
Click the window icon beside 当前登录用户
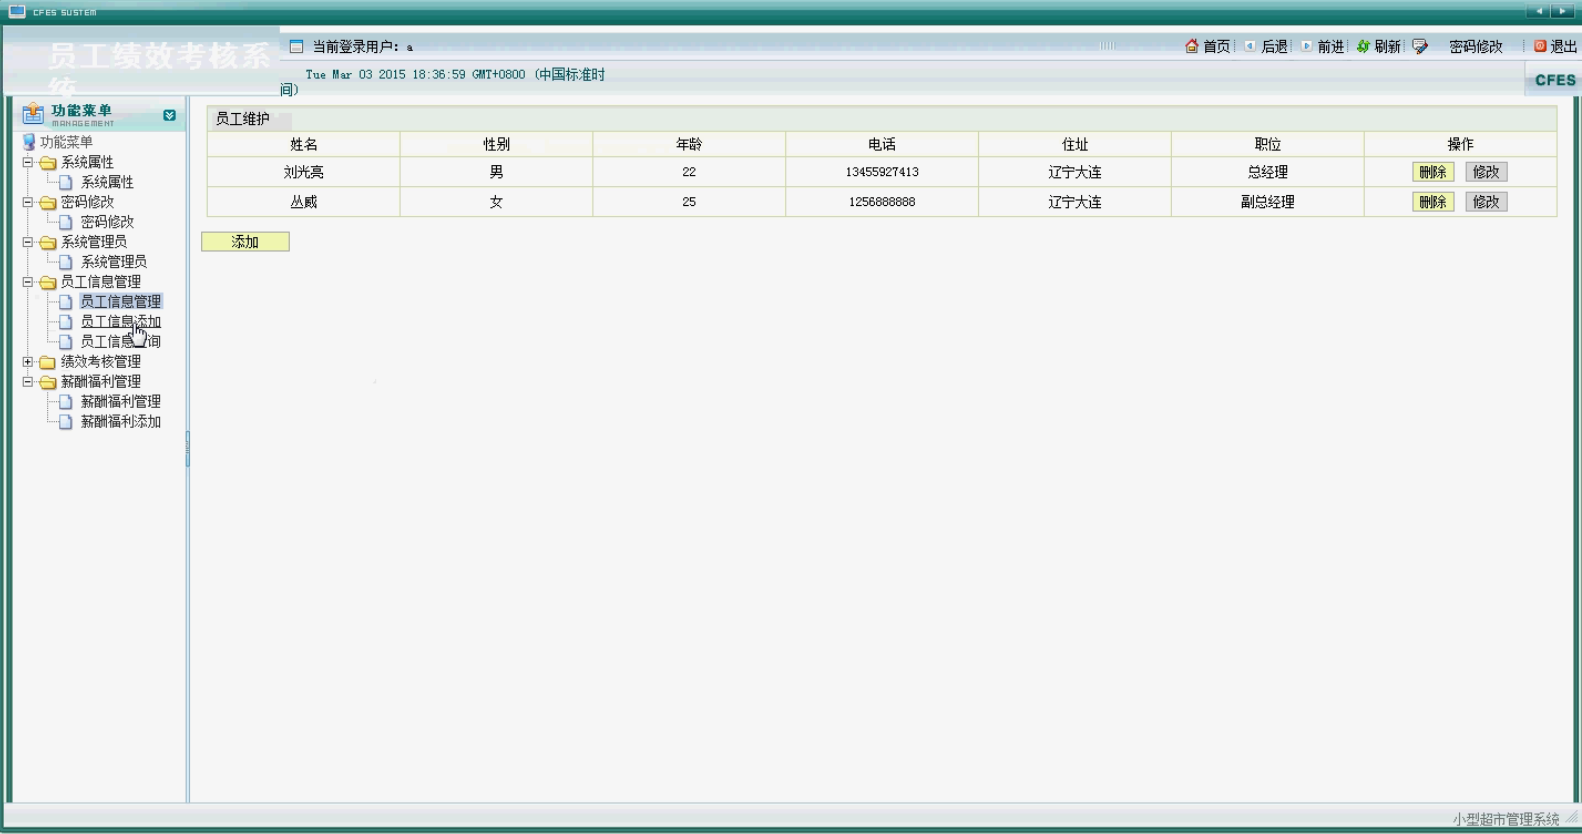pos(296,47)
